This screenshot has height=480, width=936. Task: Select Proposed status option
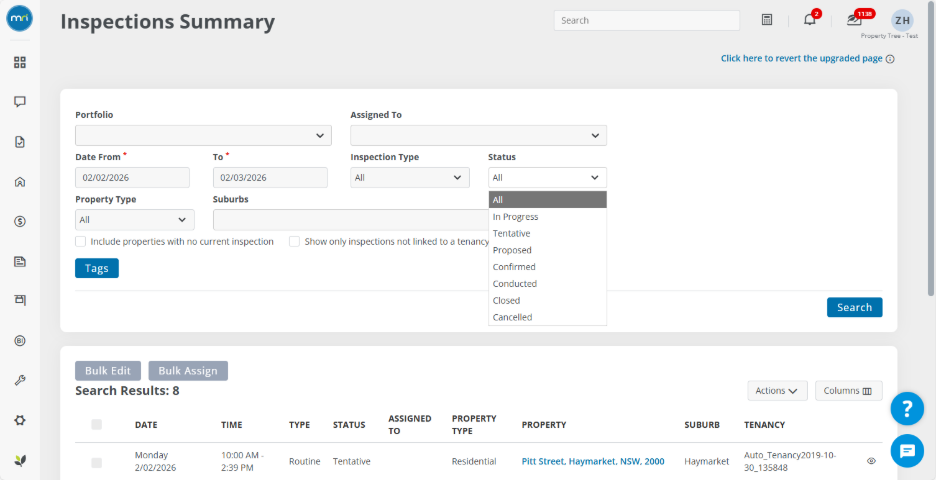[x=547, y=250]
